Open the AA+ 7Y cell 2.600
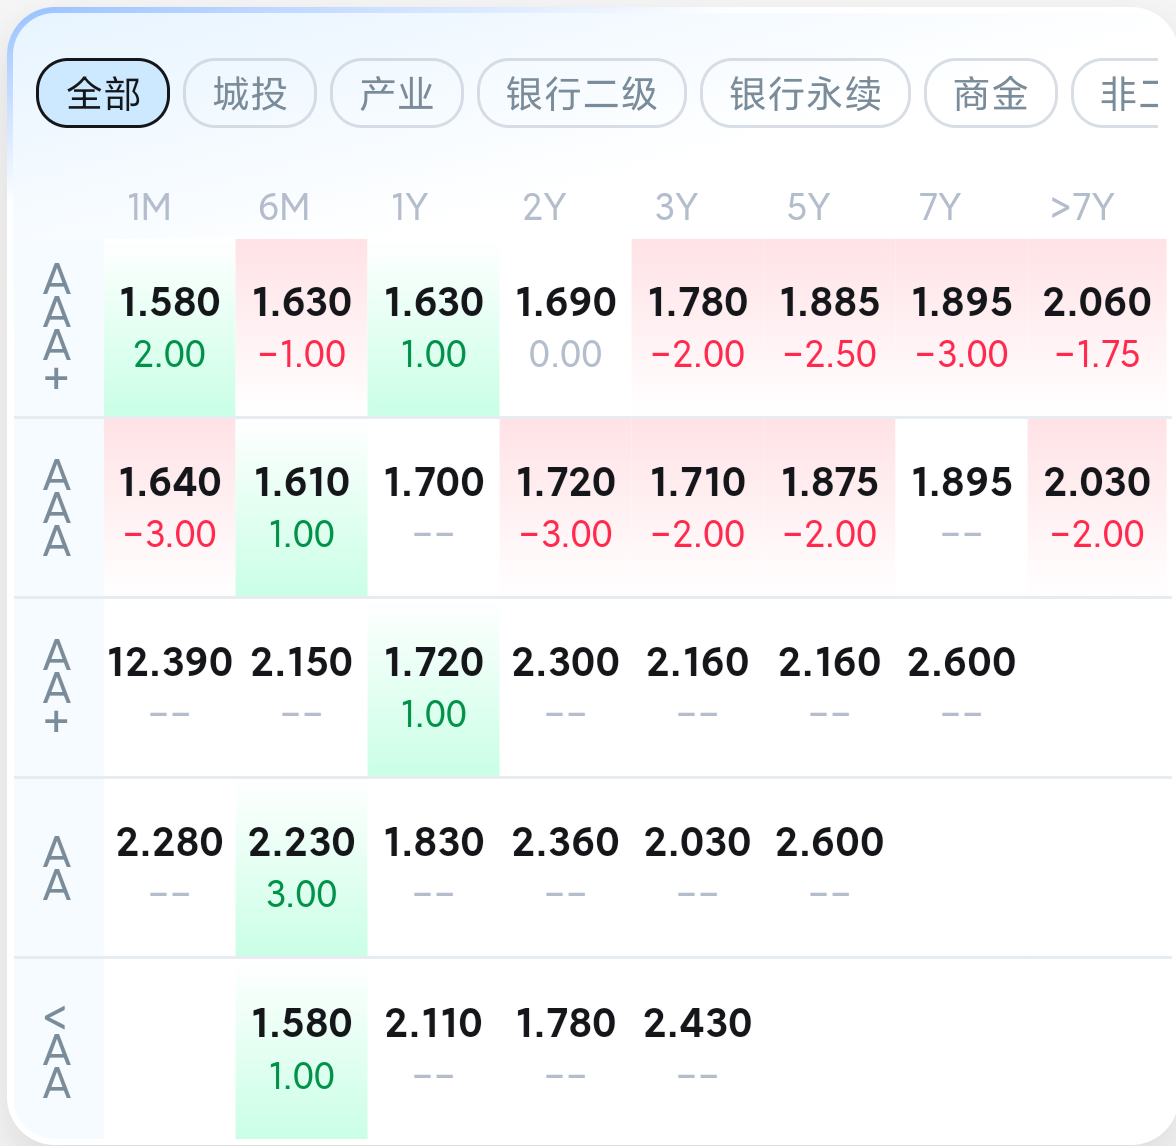 961,687
